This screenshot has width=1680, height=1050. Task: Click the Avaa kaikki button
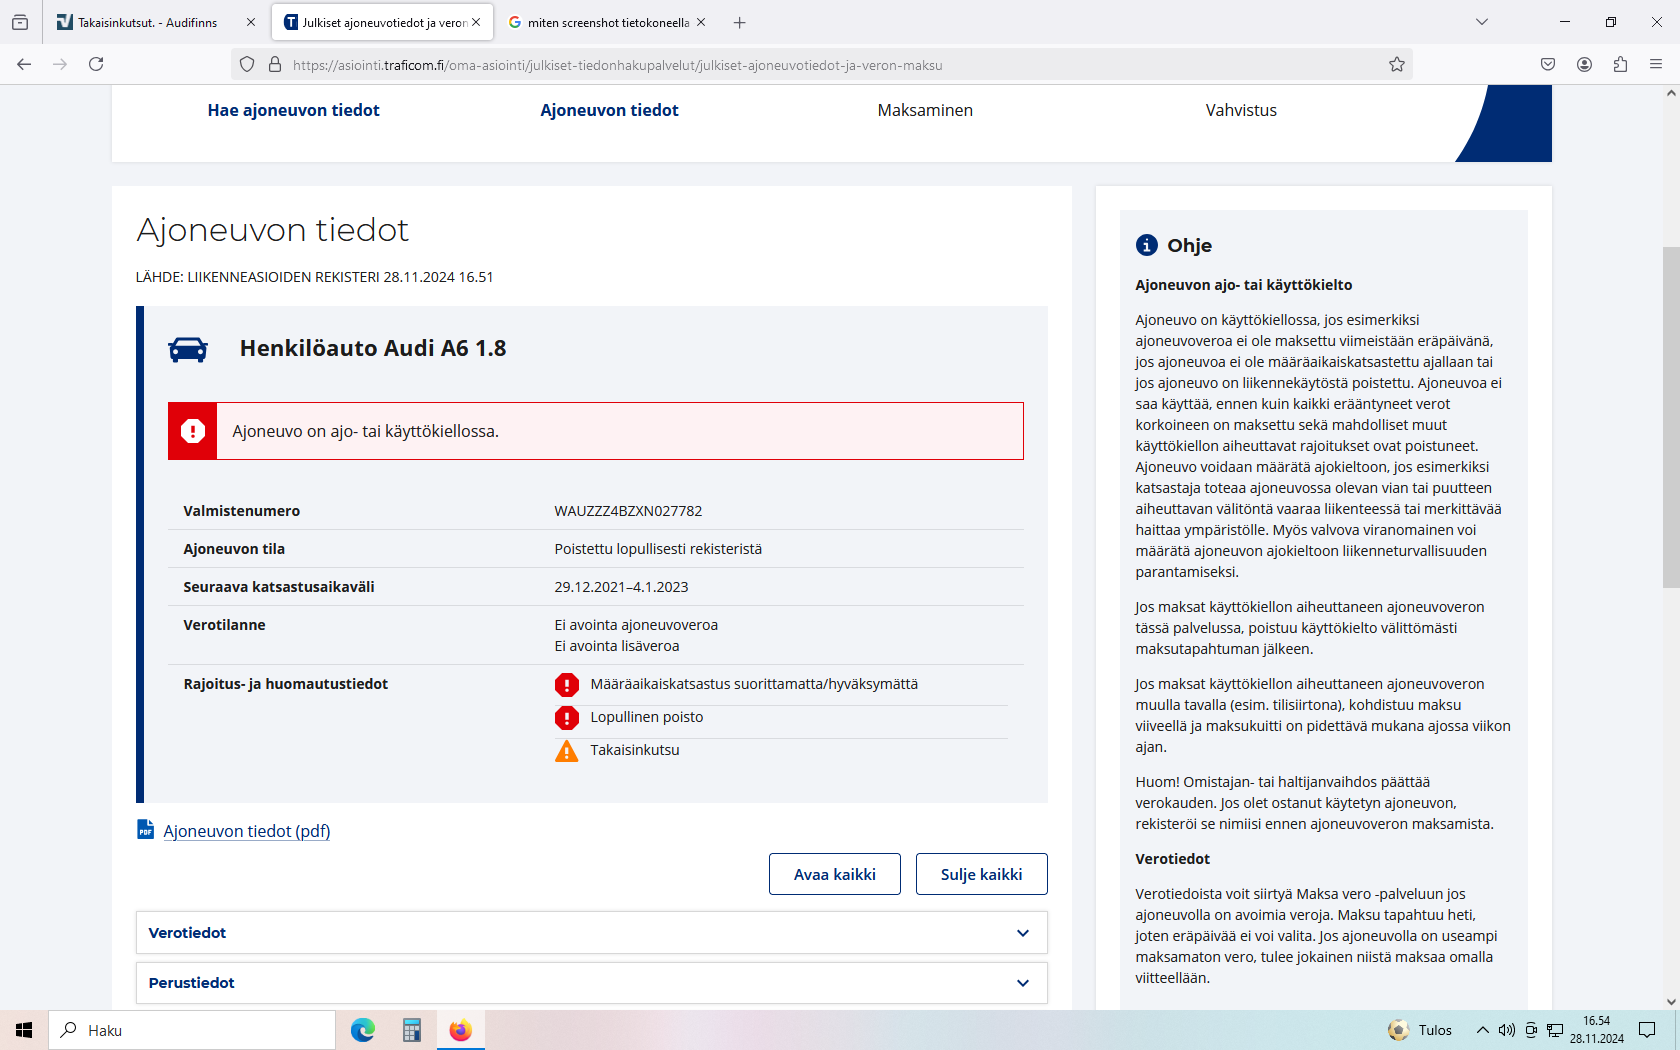pyautogui.click(x=834, y=874)
